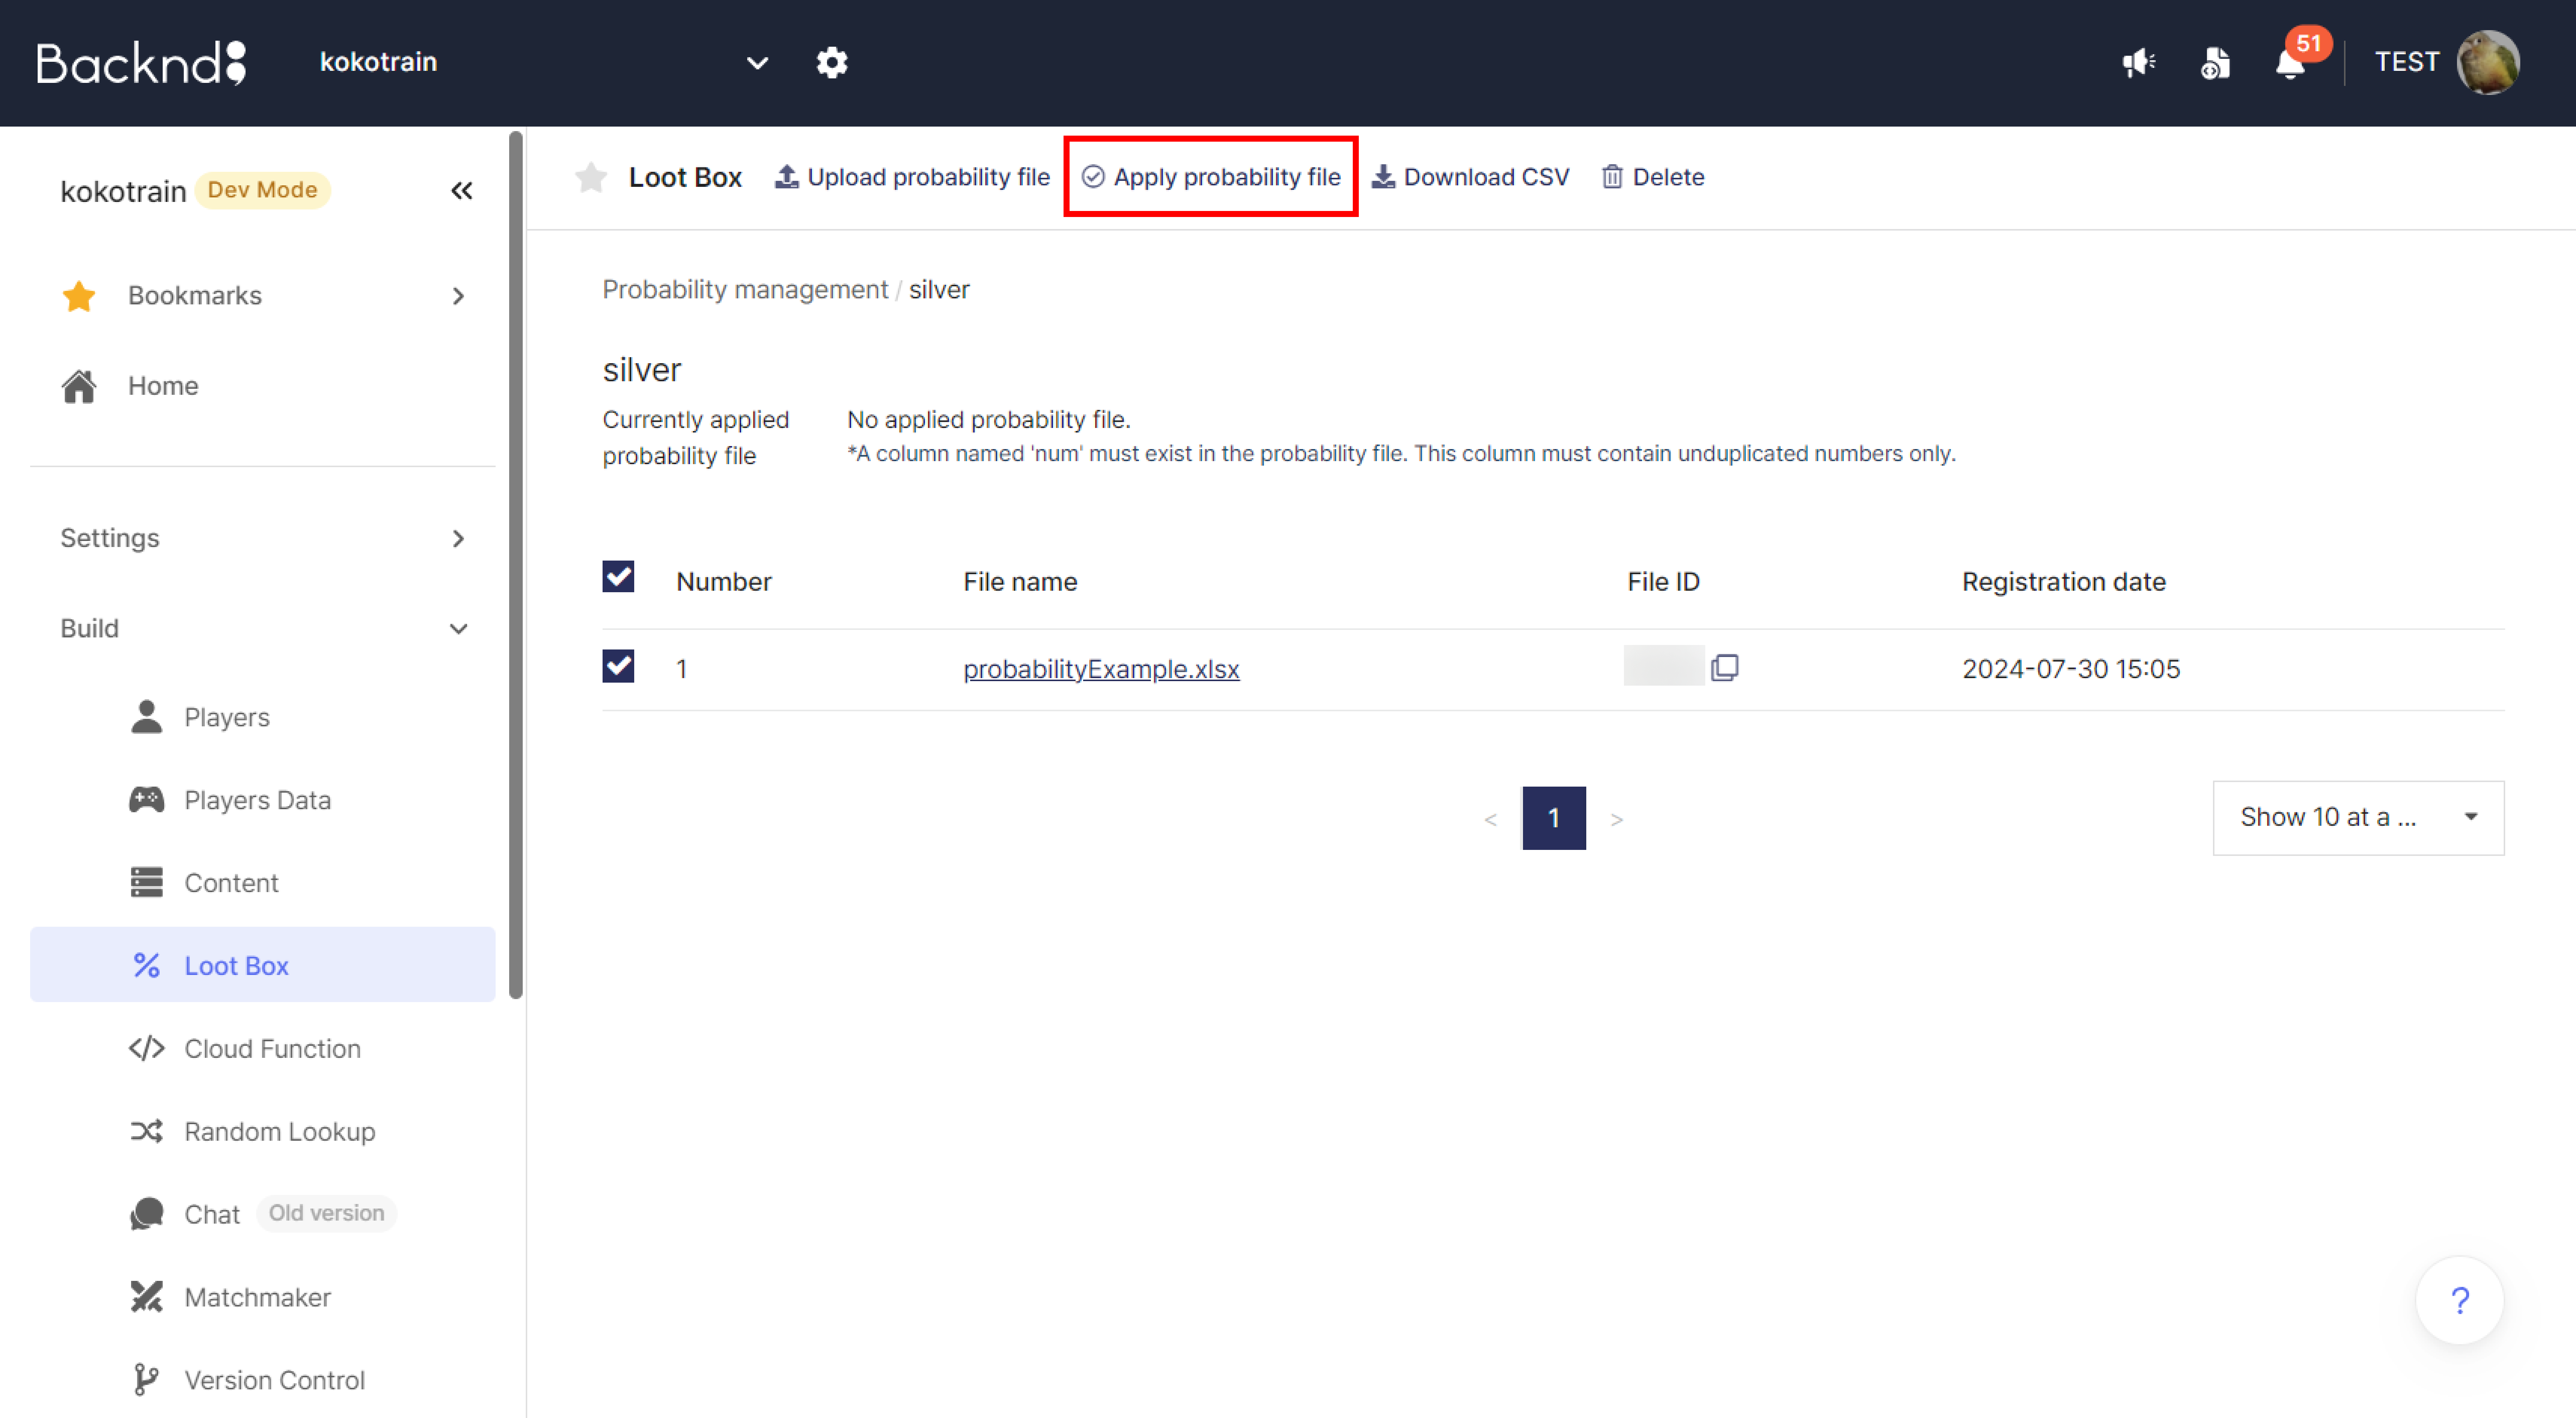Click the Backnd logo
This screenshot has height=1418, width=2576.
pyautogui.click(x=141, y=62)
